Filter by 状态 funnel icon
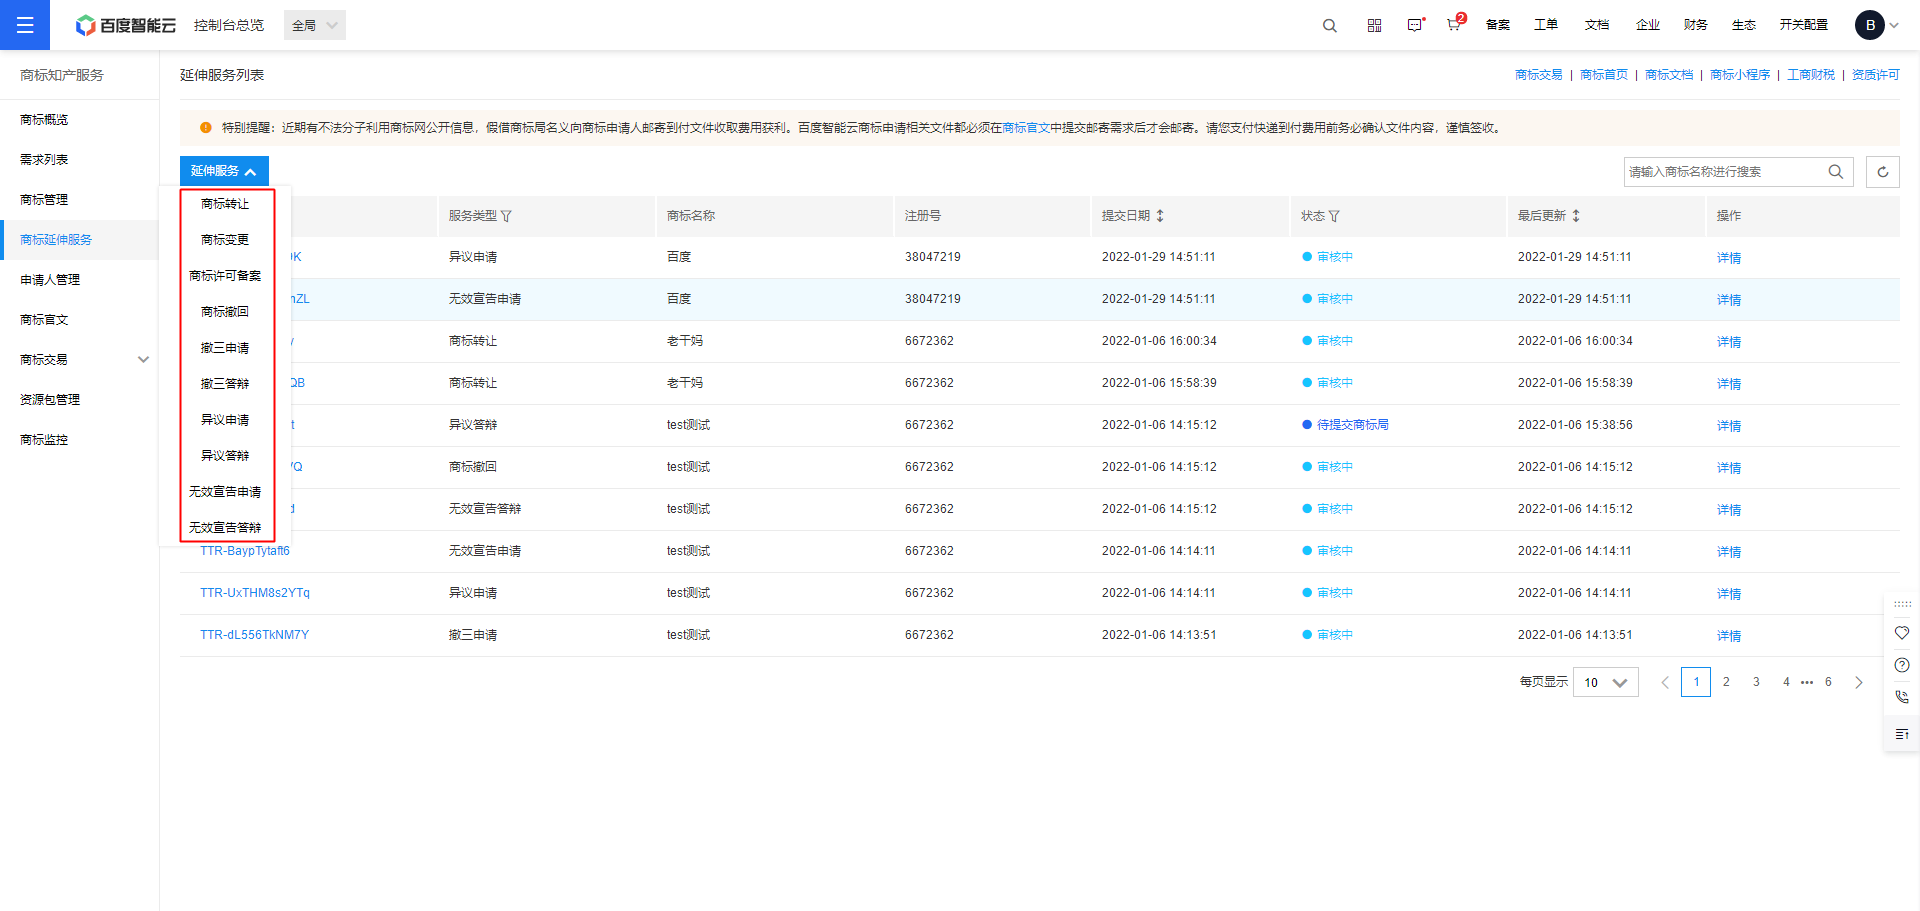 (x=1334, y=216)
